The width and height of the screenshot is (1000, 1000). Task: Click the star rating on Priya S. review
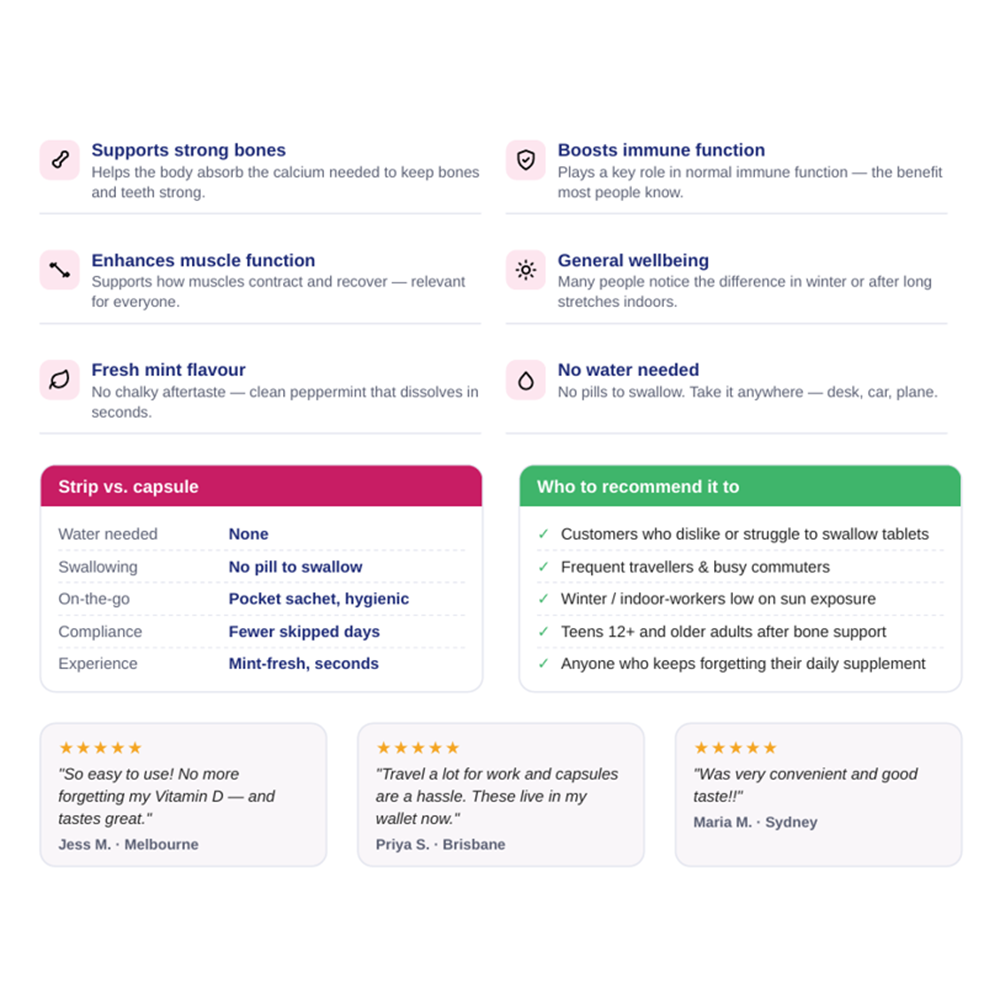(x=418, y=747)
